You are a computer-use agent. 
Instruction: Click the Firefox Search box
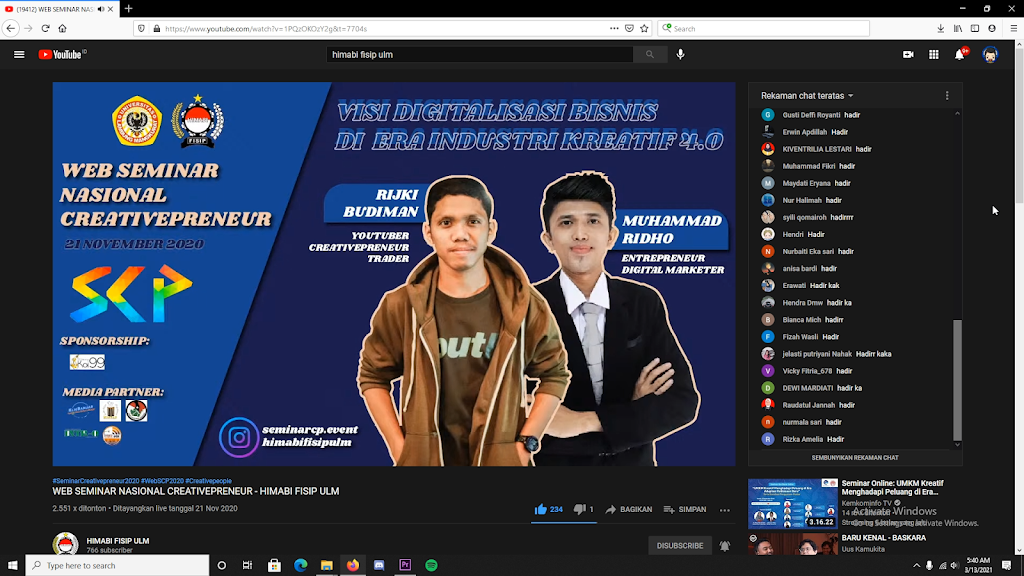pyautogui.click(x=764, y=29)
